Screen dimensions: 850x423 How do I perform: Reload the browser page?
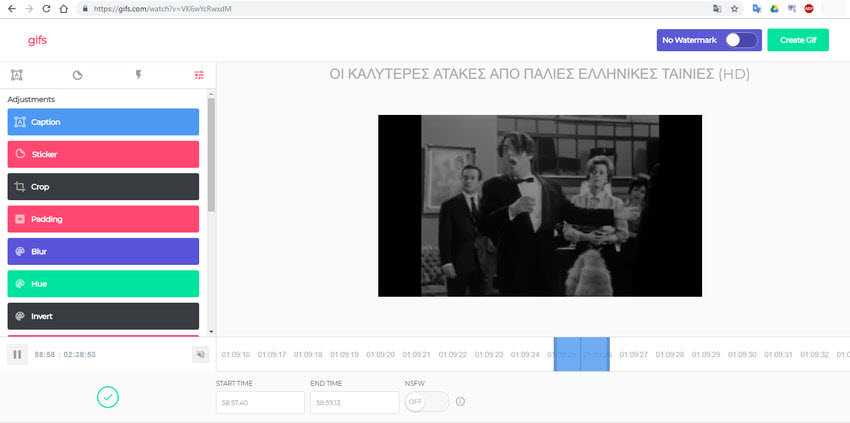(46, 9)
